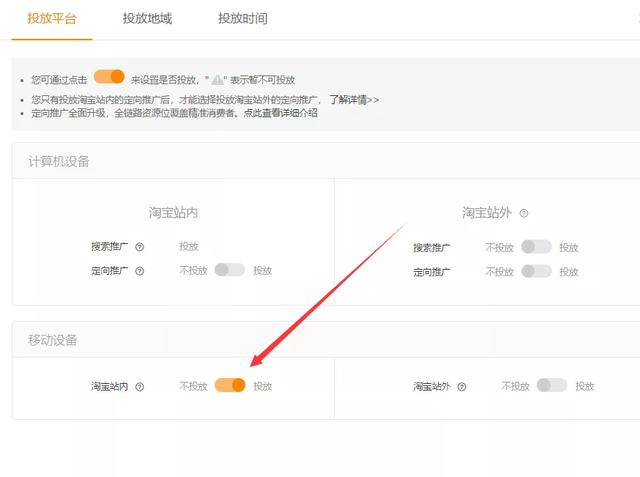The height and width of the screenshot is (477, 640).
Task: Click the orange sample toggle in the instructions
Action: click(109, 77)
